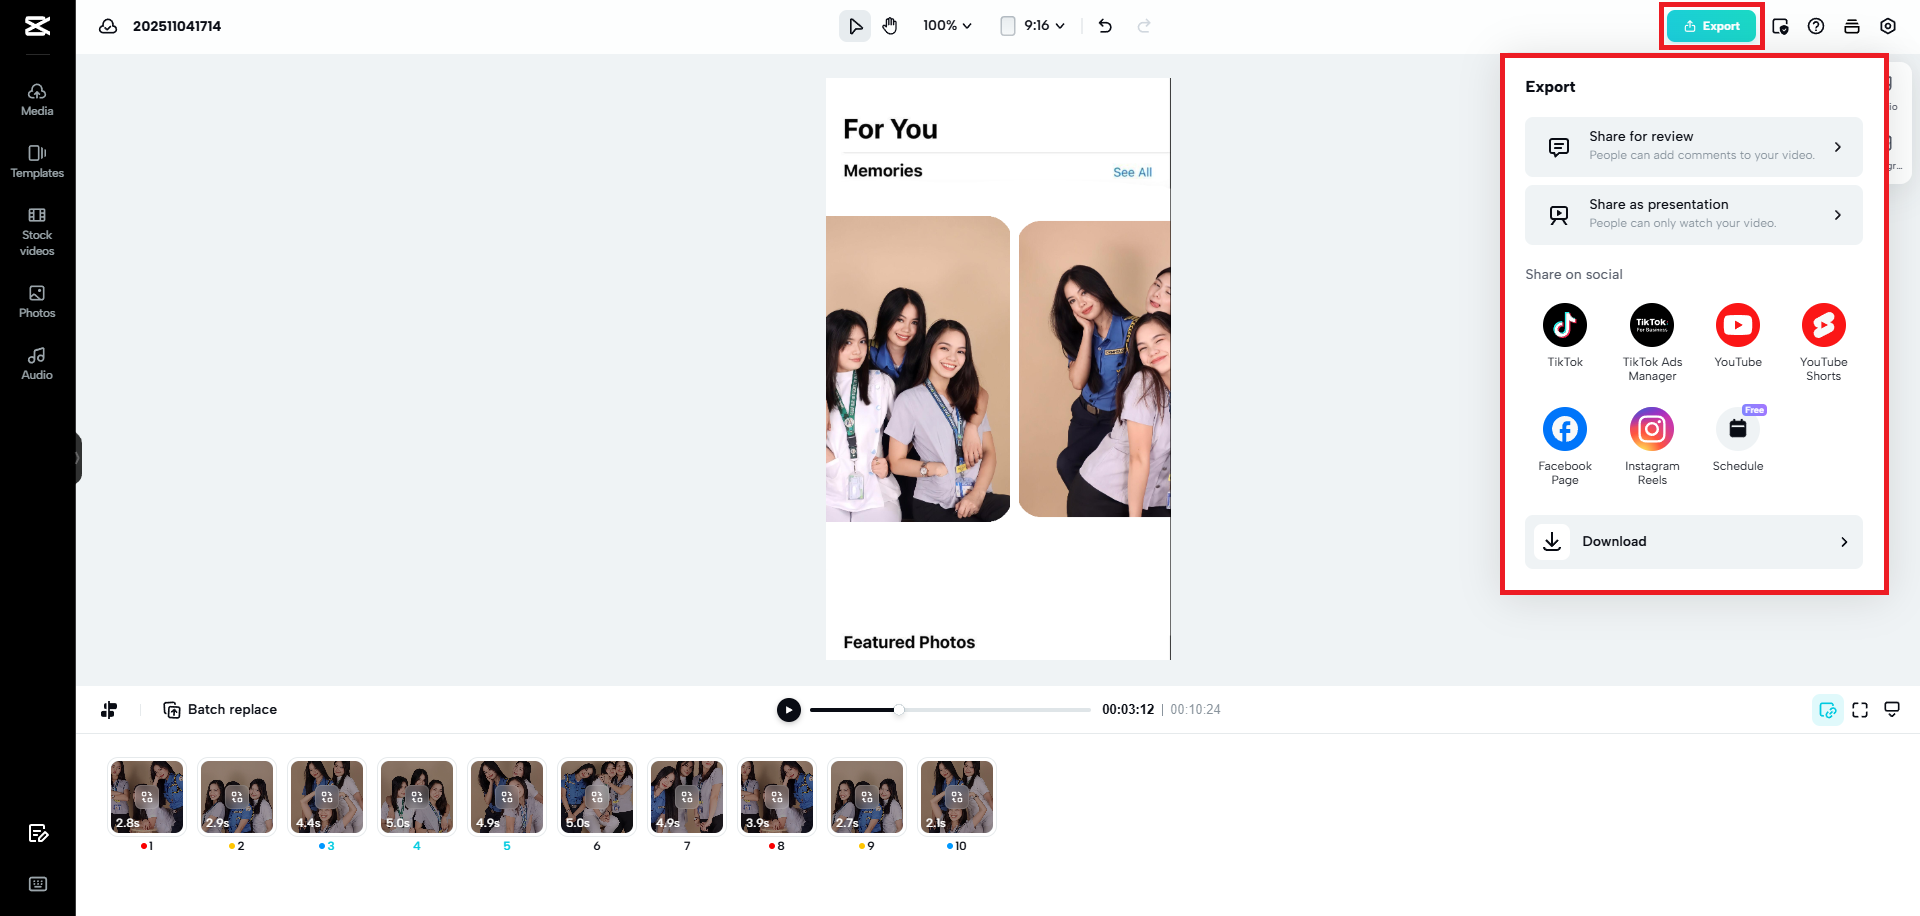Select clip 4 in the timeline
The height and width of the screenshot is (916, 1920).
pyautogui.click(x=416, y=797)
